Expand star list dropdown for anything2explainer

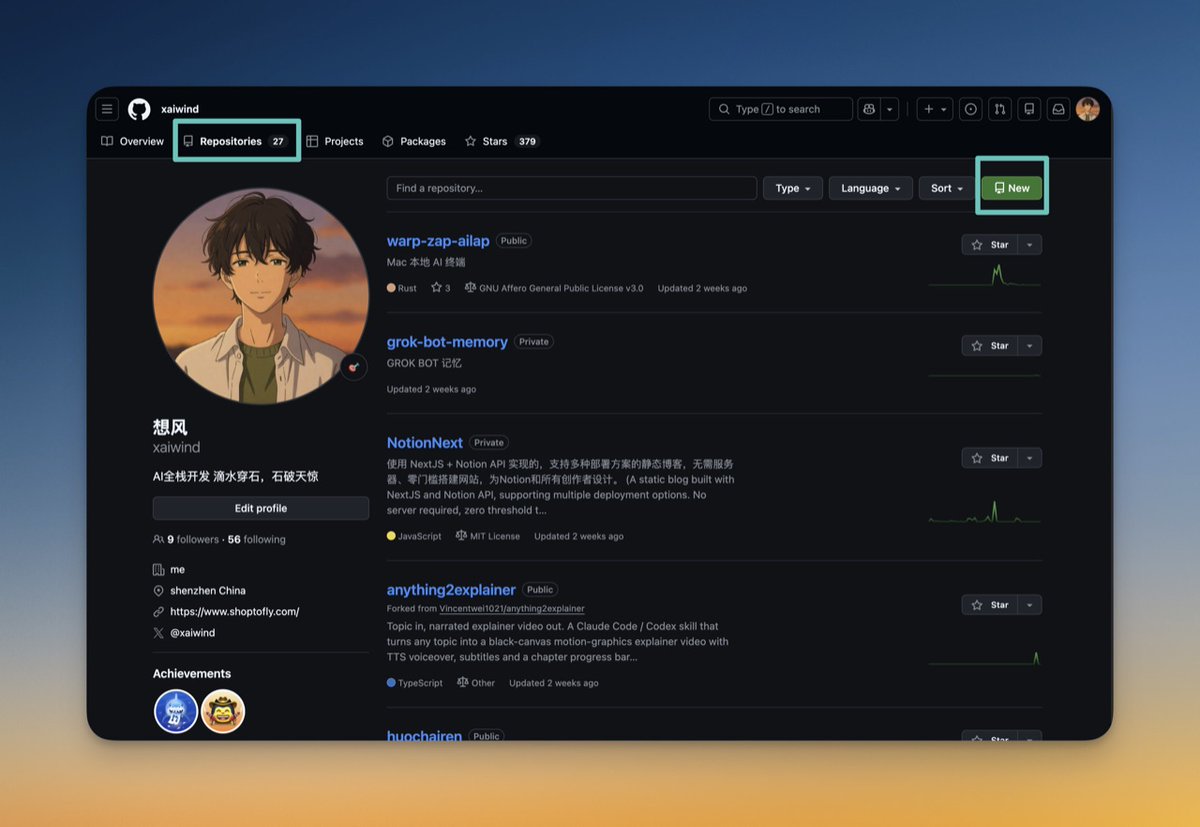tap(1030, 605)
